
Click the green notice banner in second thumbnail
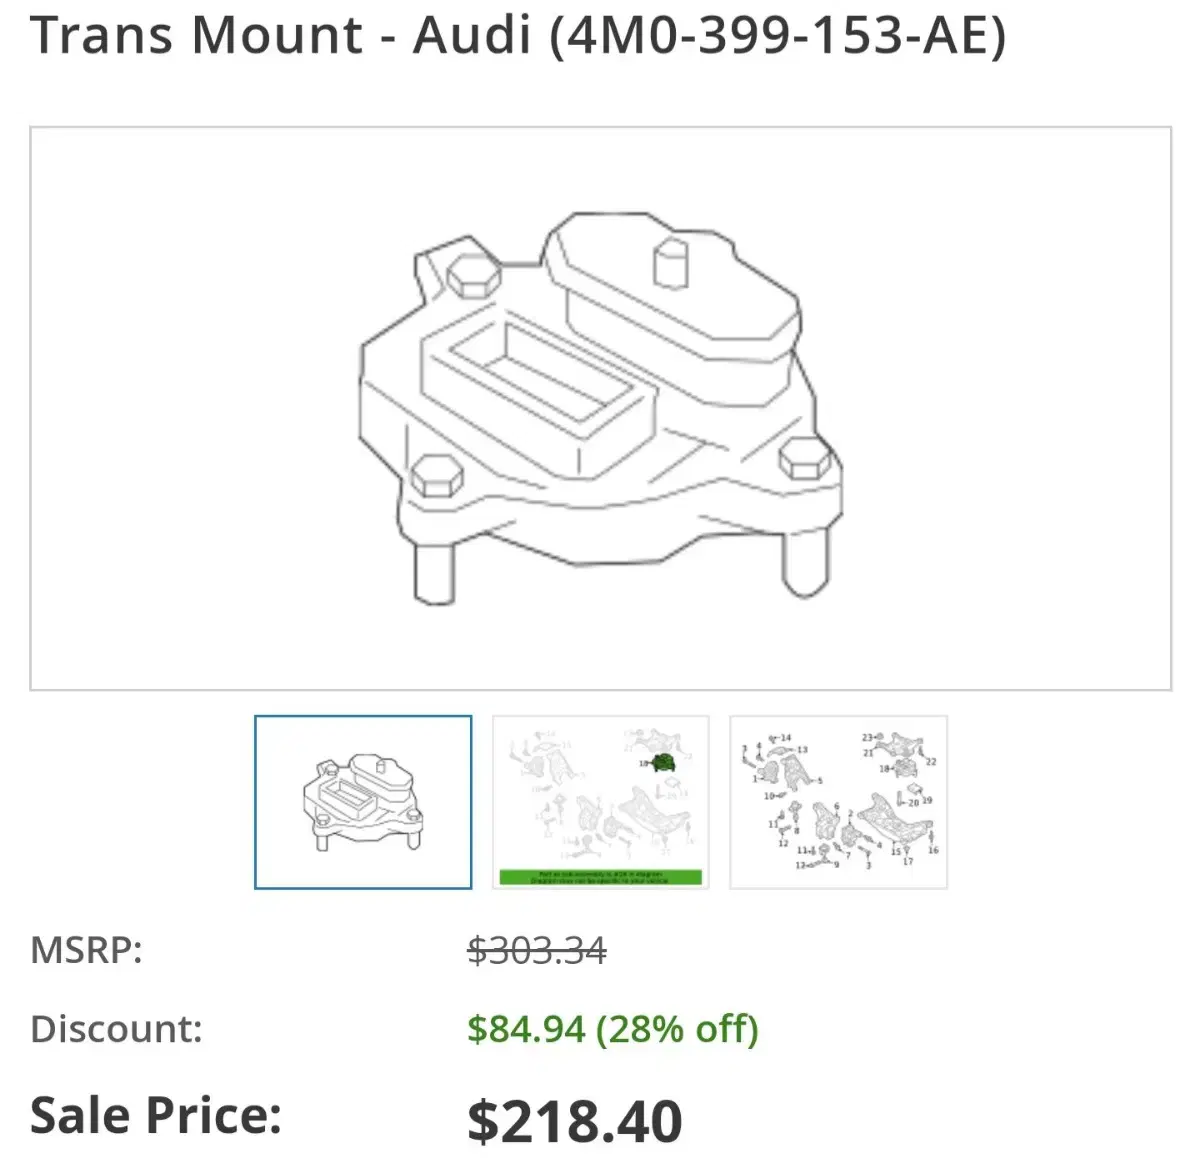(x=601, y=877)
